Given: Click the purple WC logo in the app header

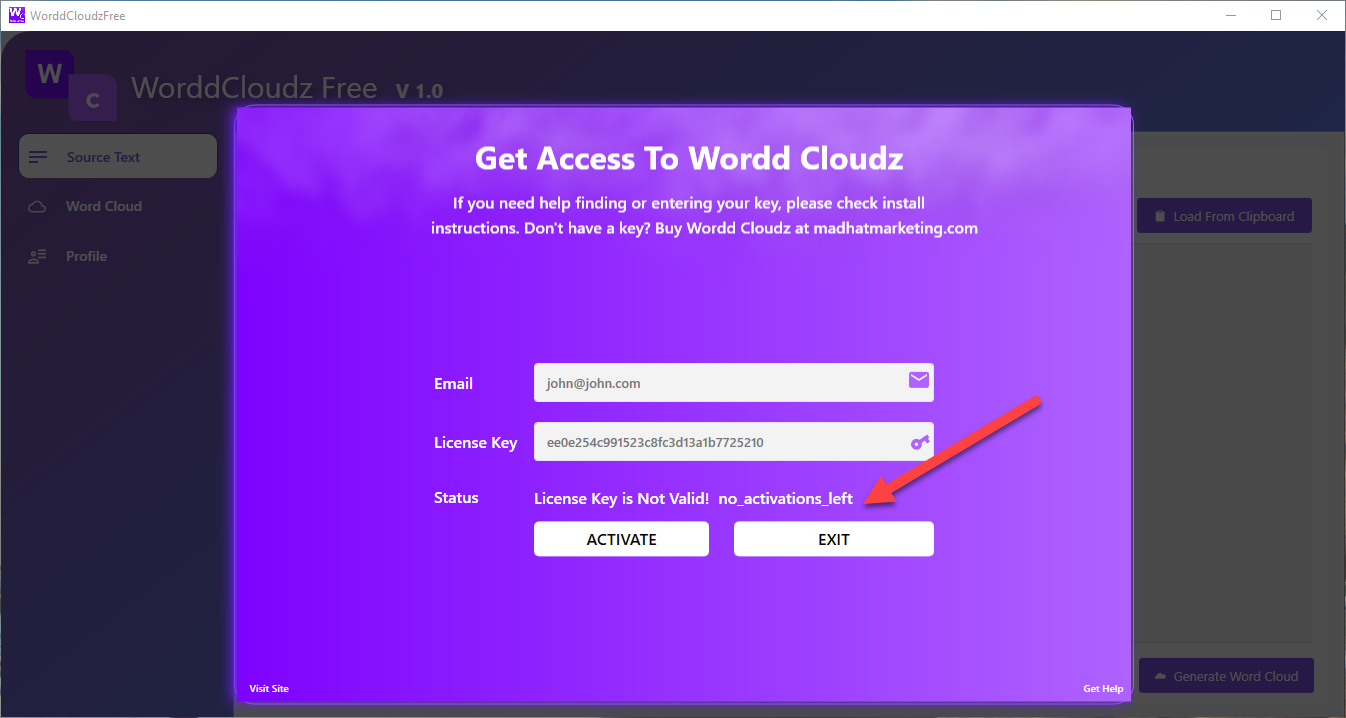Looking at the screenshot, I should tap(69, 85).
